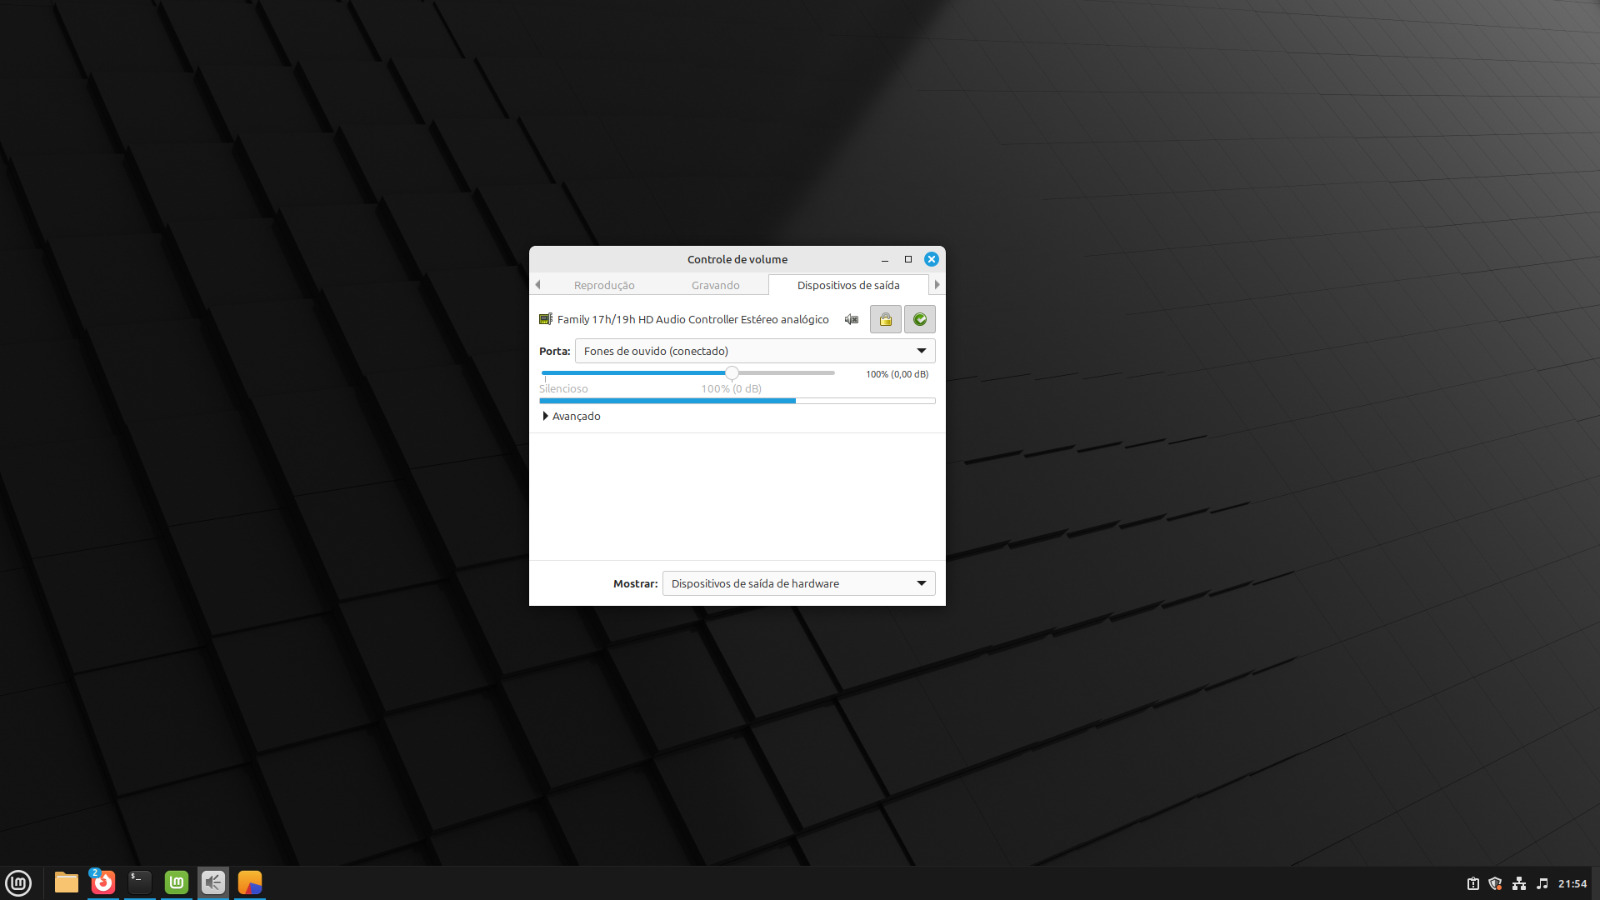Select the volume control taskbar item
Image resolution: width=1600 pixels, height=900 pixels.
213,882
